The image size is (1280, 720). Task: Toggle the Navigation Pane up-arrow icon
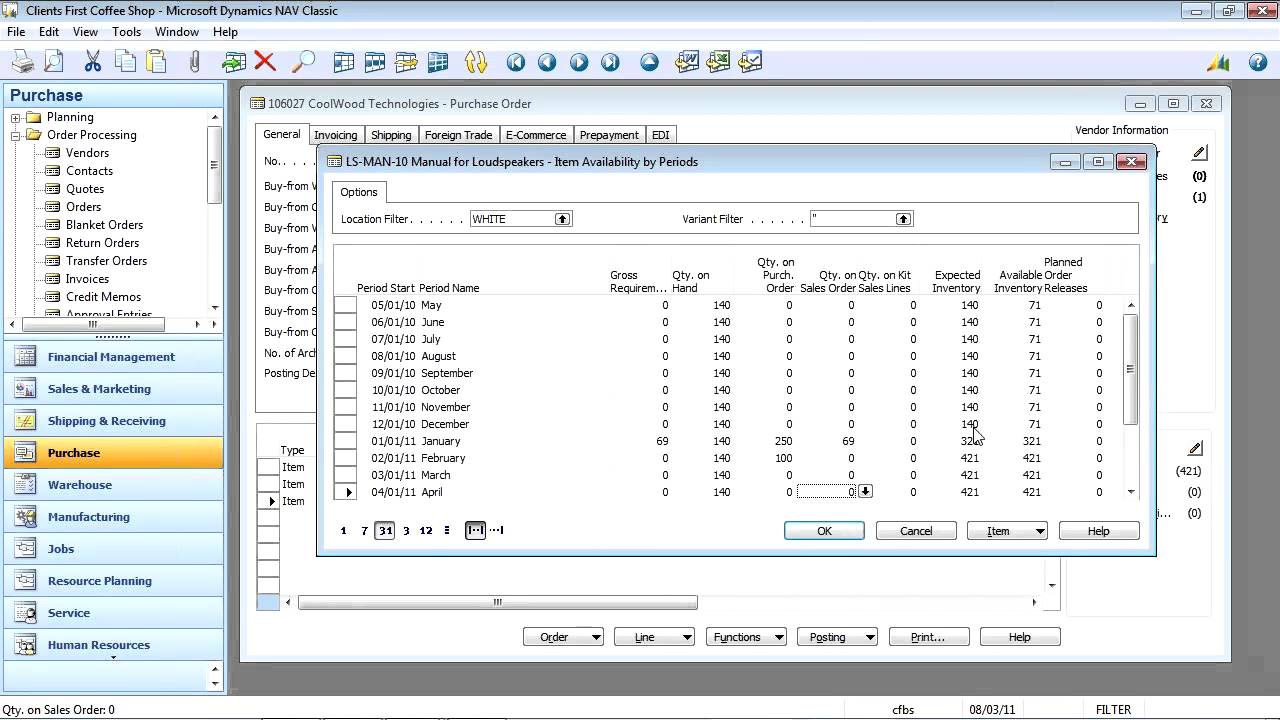point(650,62)
